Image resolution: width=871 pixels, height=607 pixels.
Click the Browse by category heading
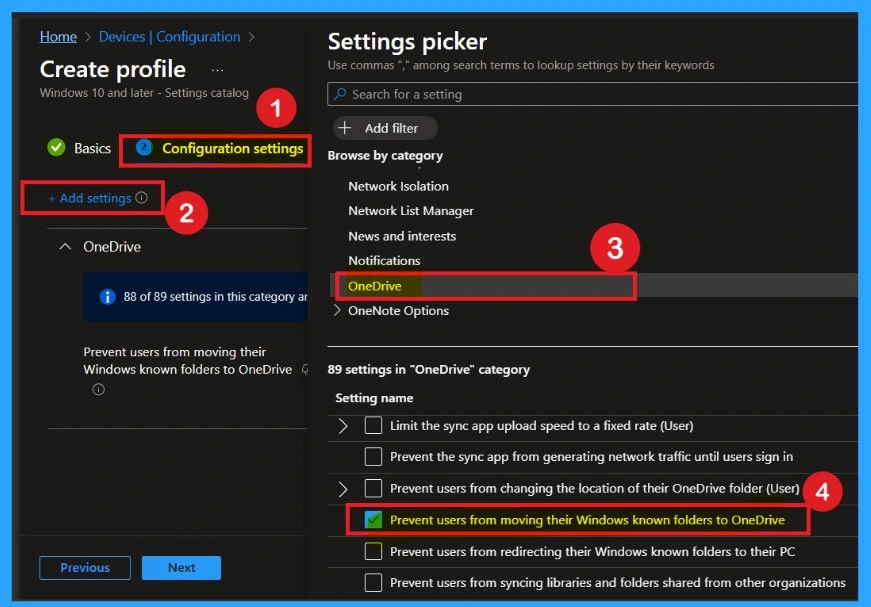385,155
